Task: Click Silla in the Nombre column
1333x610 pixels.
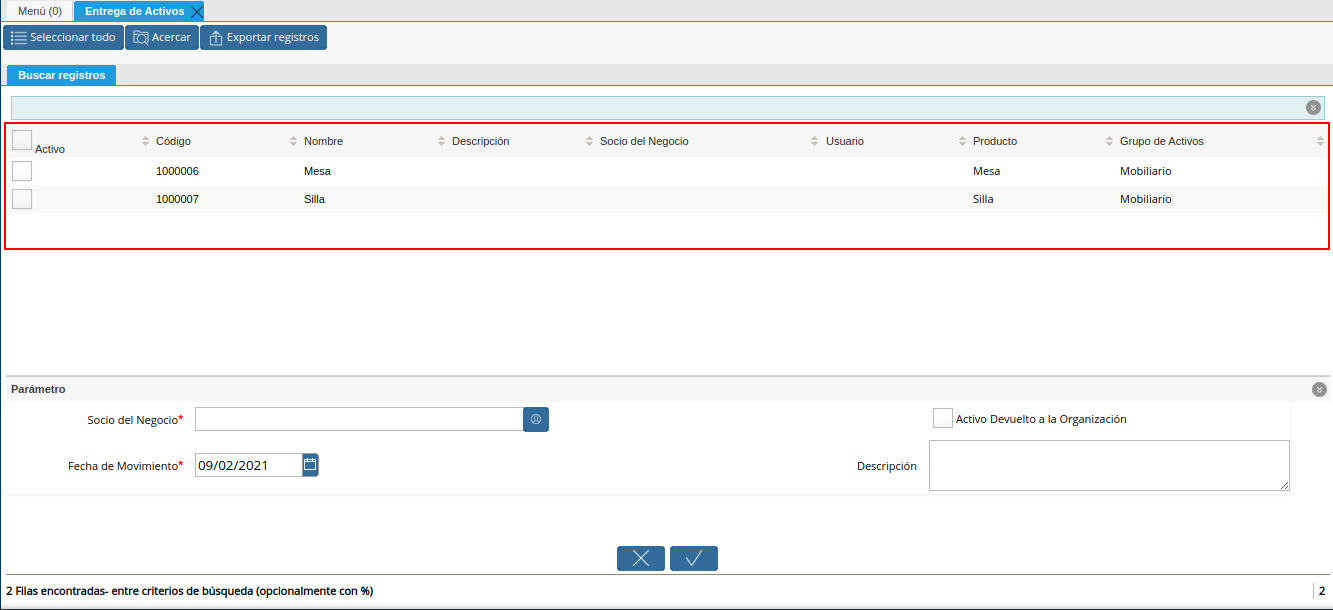Action: point(314,199)
